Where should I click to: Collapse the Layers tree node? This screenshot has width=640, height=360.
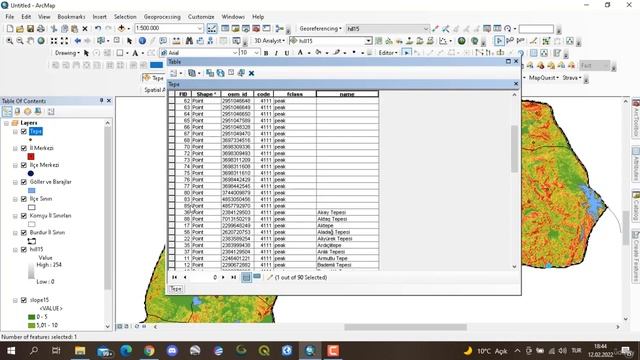(x=6, y=123)
